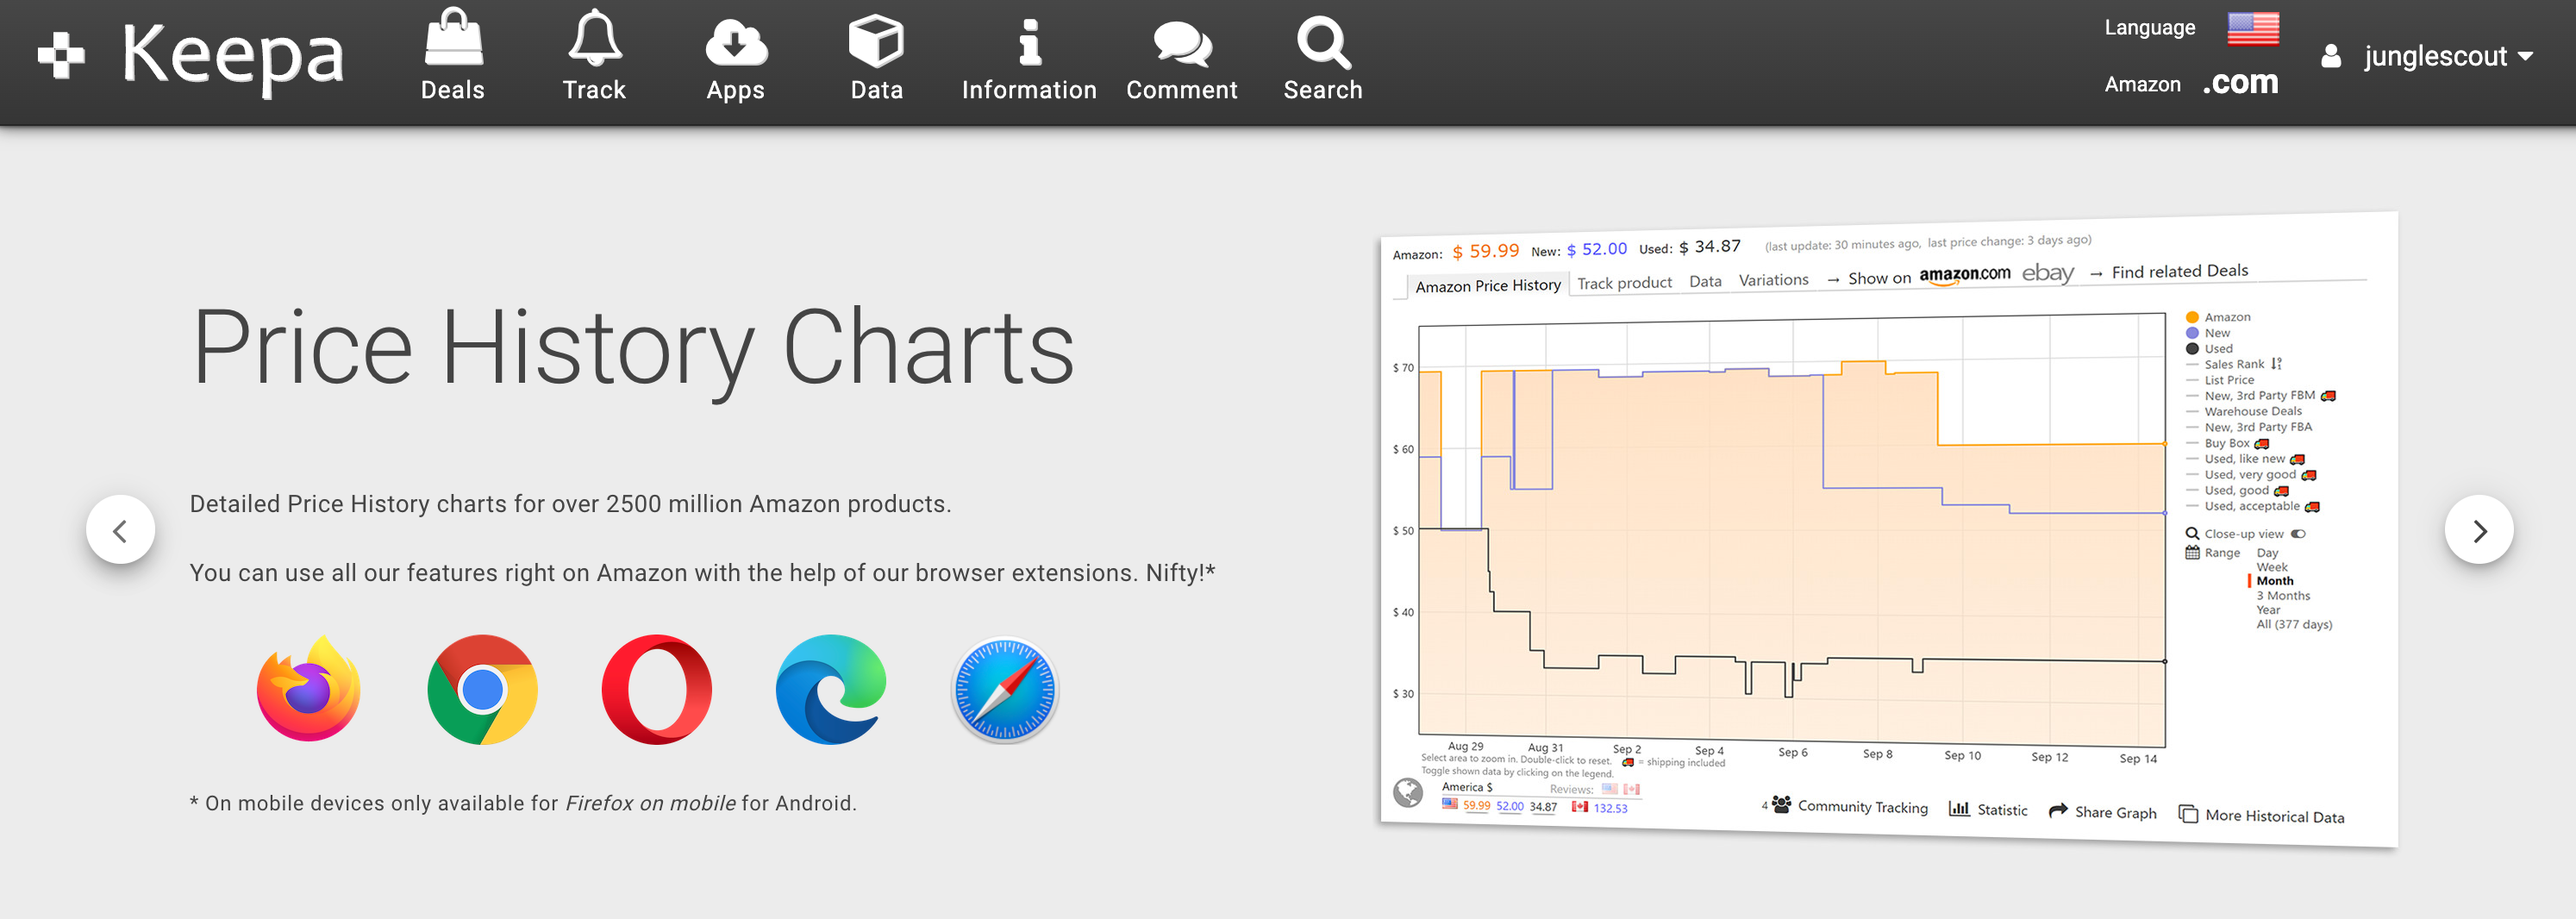The width and height of the screenshot is (2576, 919).
Task: Go to next slide with right arrow
Action: point(2479,530)
